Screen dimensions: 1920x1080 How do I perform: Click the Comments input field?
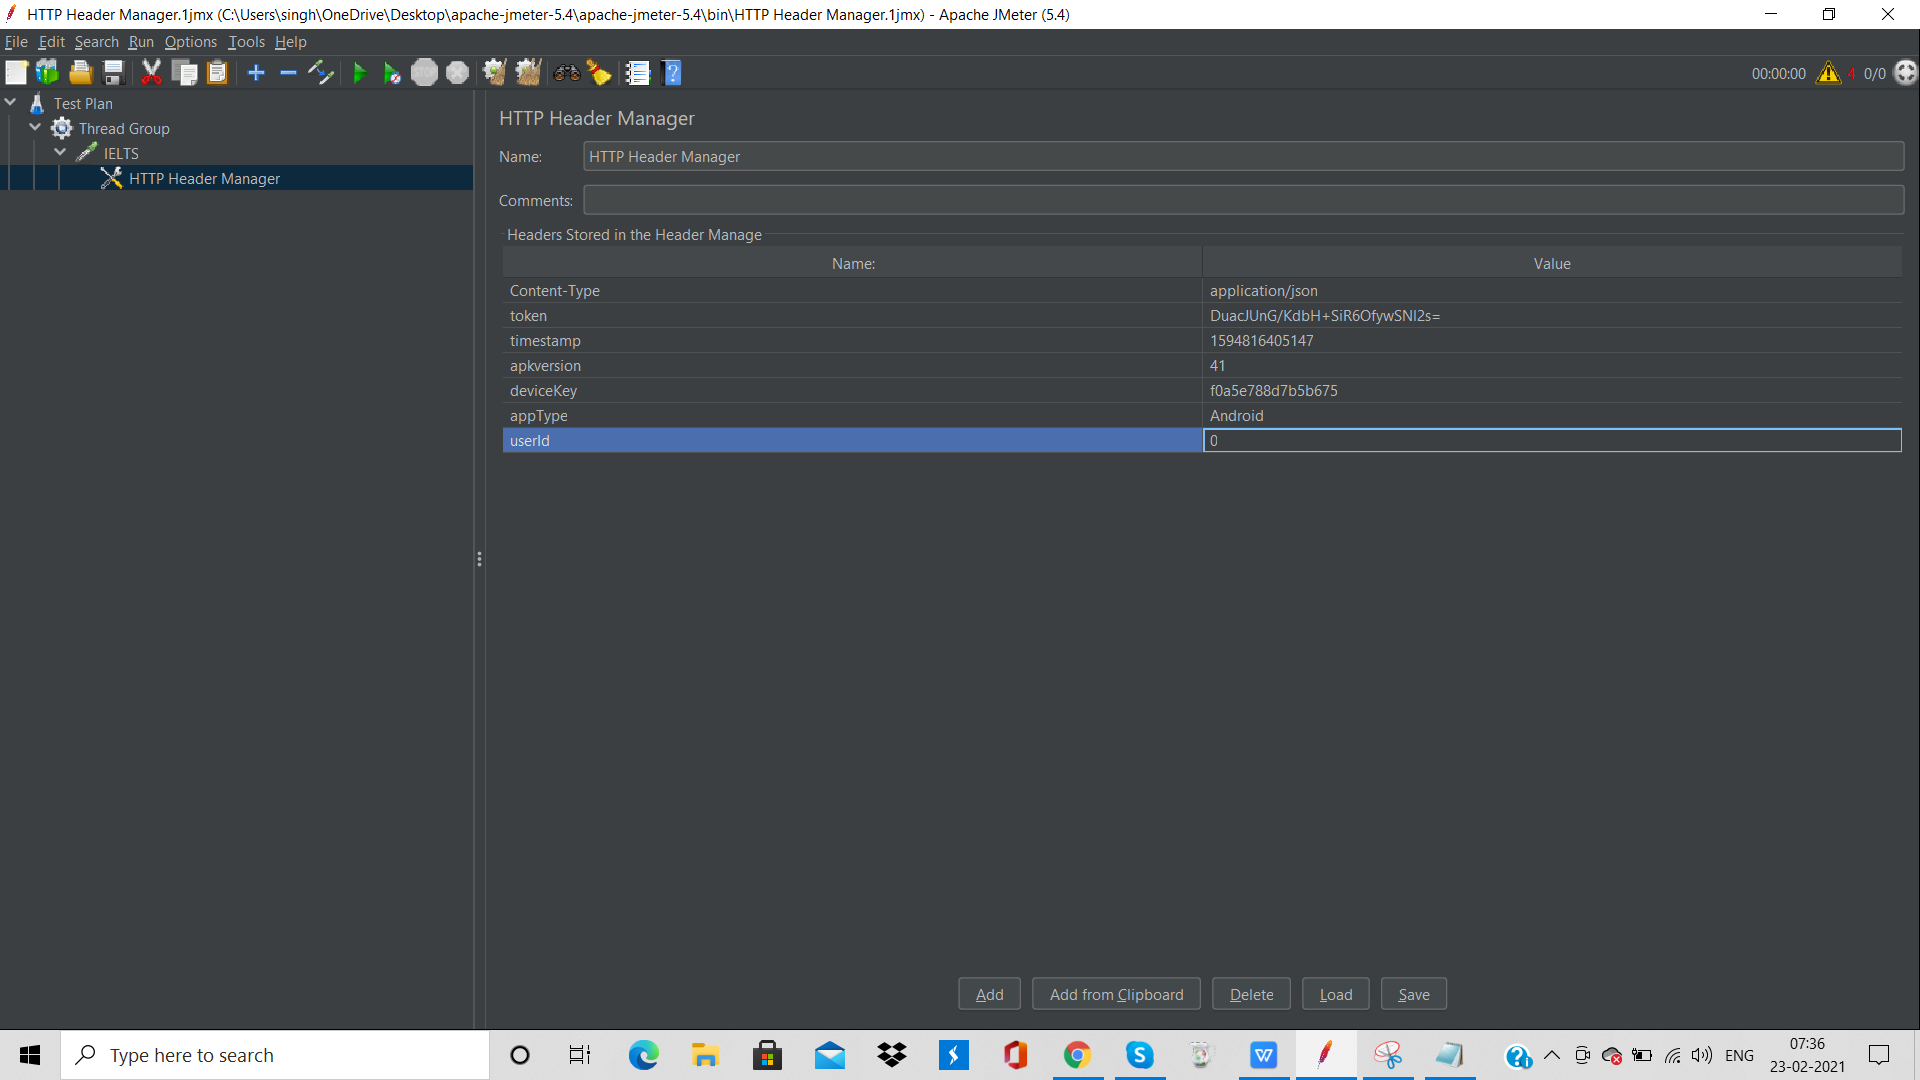[x=1243, y=200]
